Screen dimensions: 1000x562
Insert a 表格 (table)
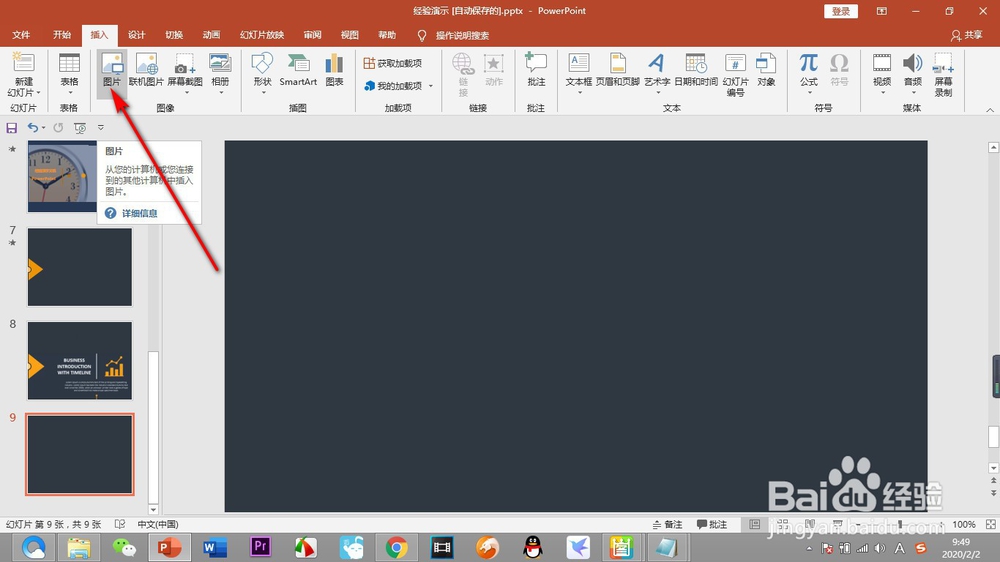(69, 70)
